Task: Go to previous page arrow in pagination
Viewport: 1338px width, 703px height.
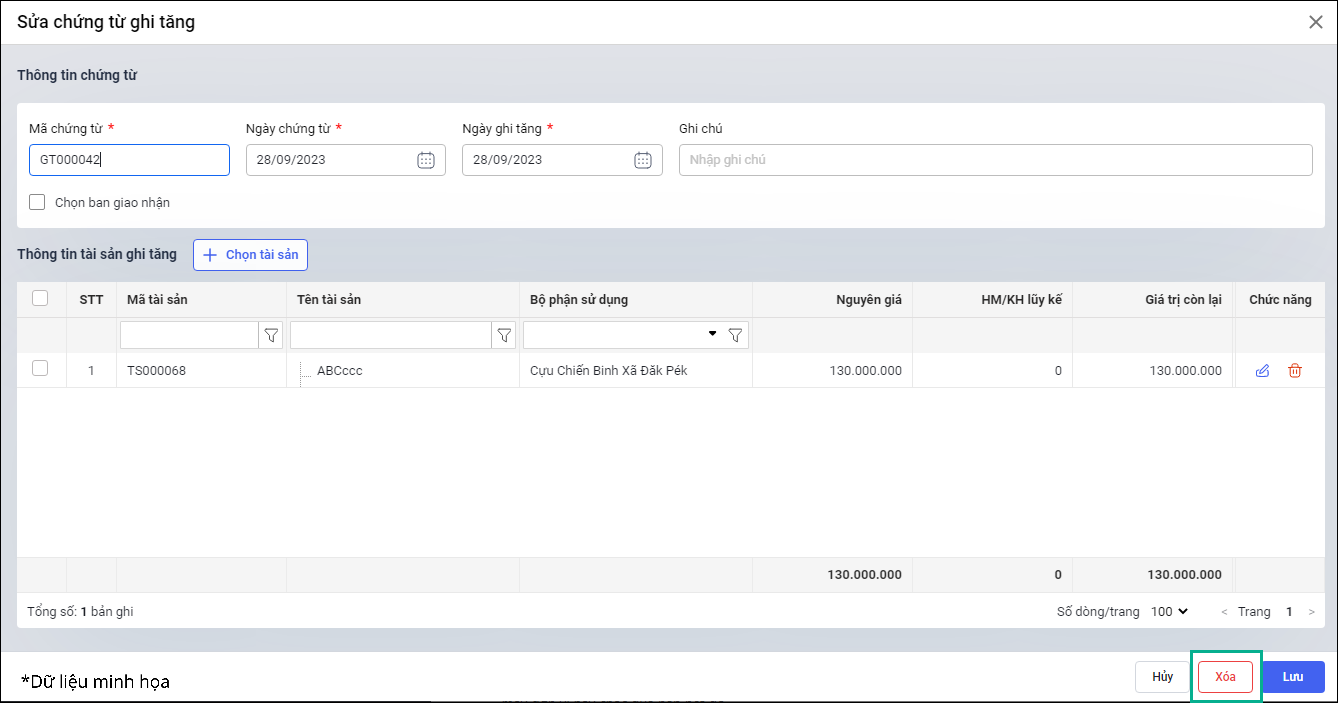Action: pyautogui.click(x=1224, y=611)
